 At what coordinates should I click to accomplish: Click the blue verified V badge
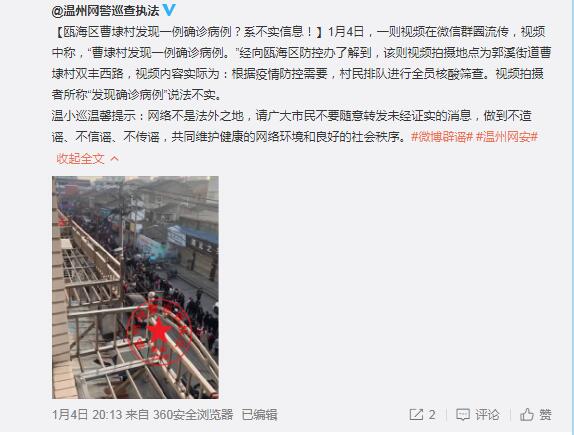point(169,10)
